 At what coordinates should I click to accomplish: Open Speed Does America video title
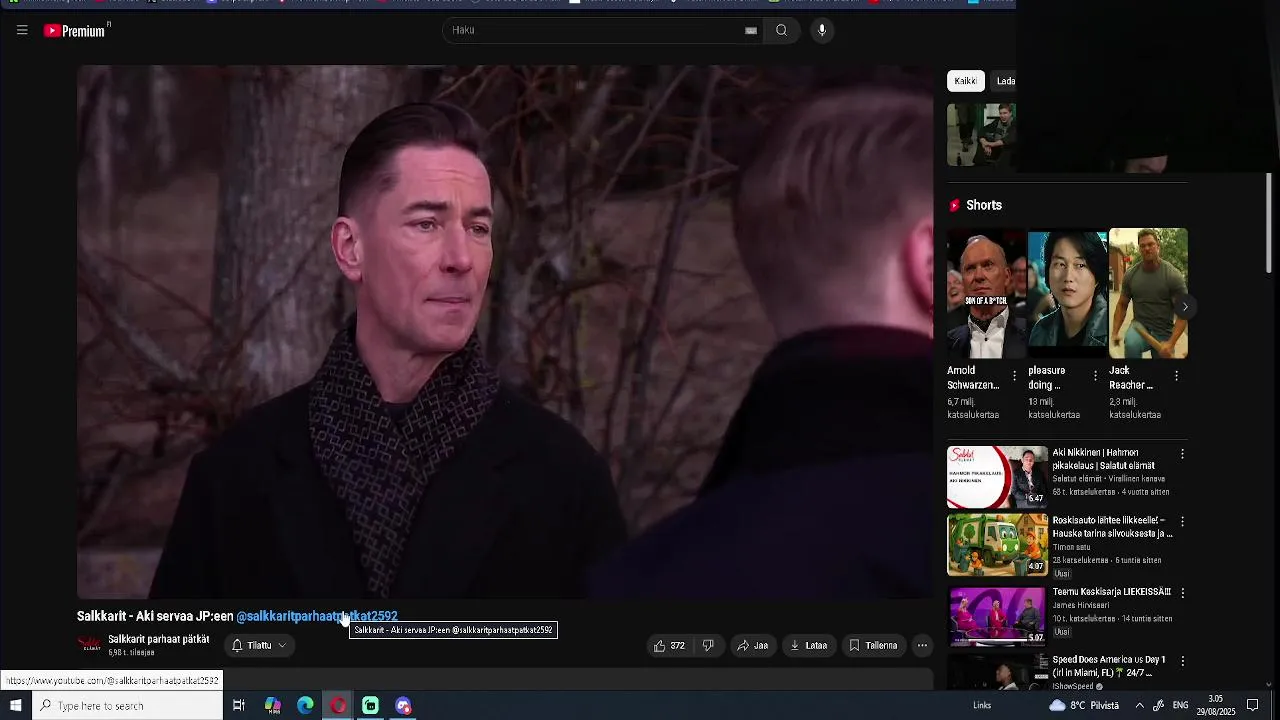(1109, 666)
